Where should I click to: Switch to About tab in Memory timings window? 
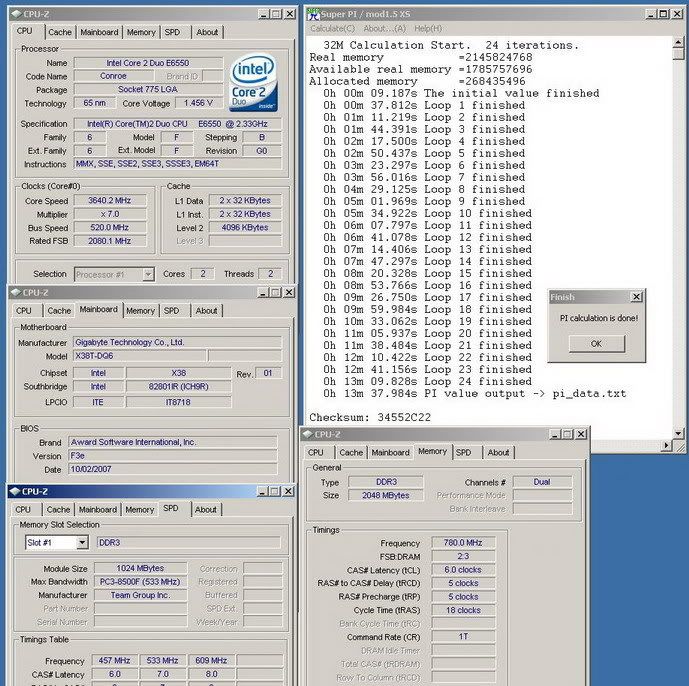tap(499, 452)
